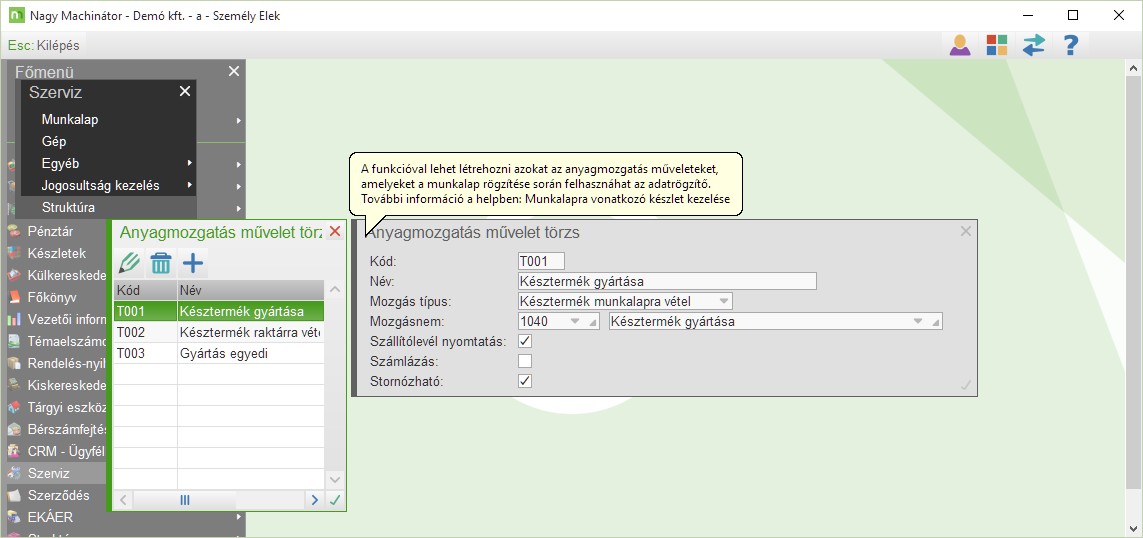Screen dimensions: 1143x538
Task: Toggle the Stornózható checkbox
Action: click(525, 381)
